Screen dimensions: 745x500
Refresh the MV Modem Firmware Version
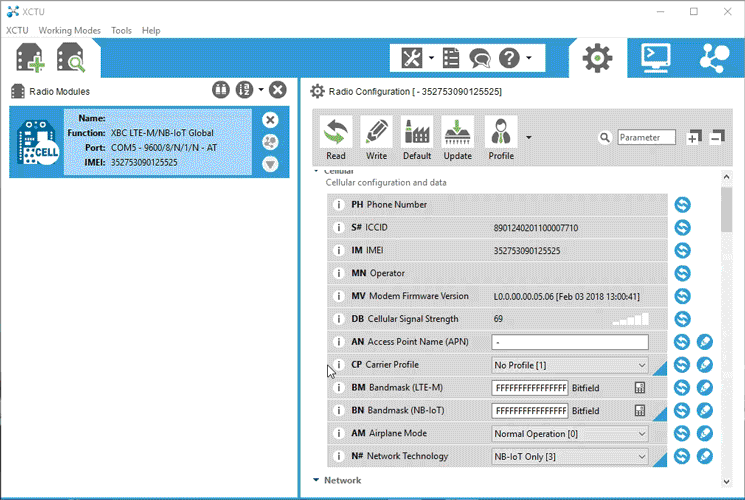coord(682,296)
